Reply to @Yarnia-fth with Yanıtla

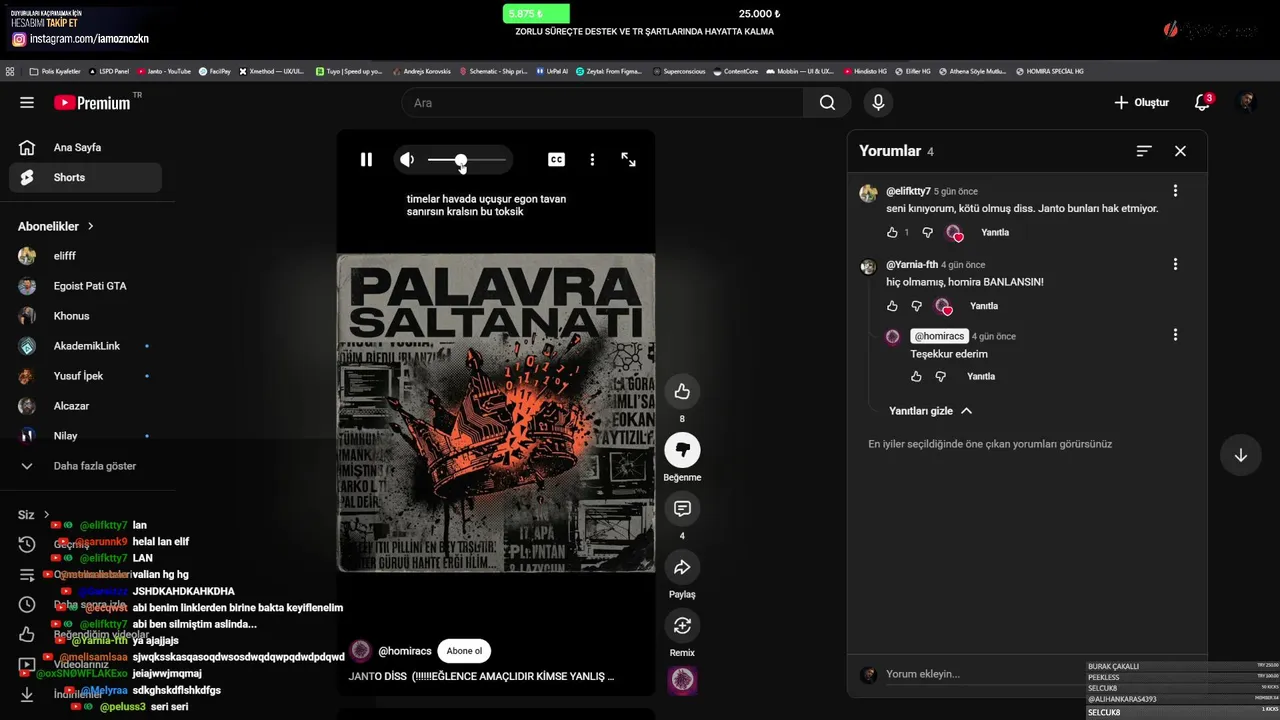point(984,306)
